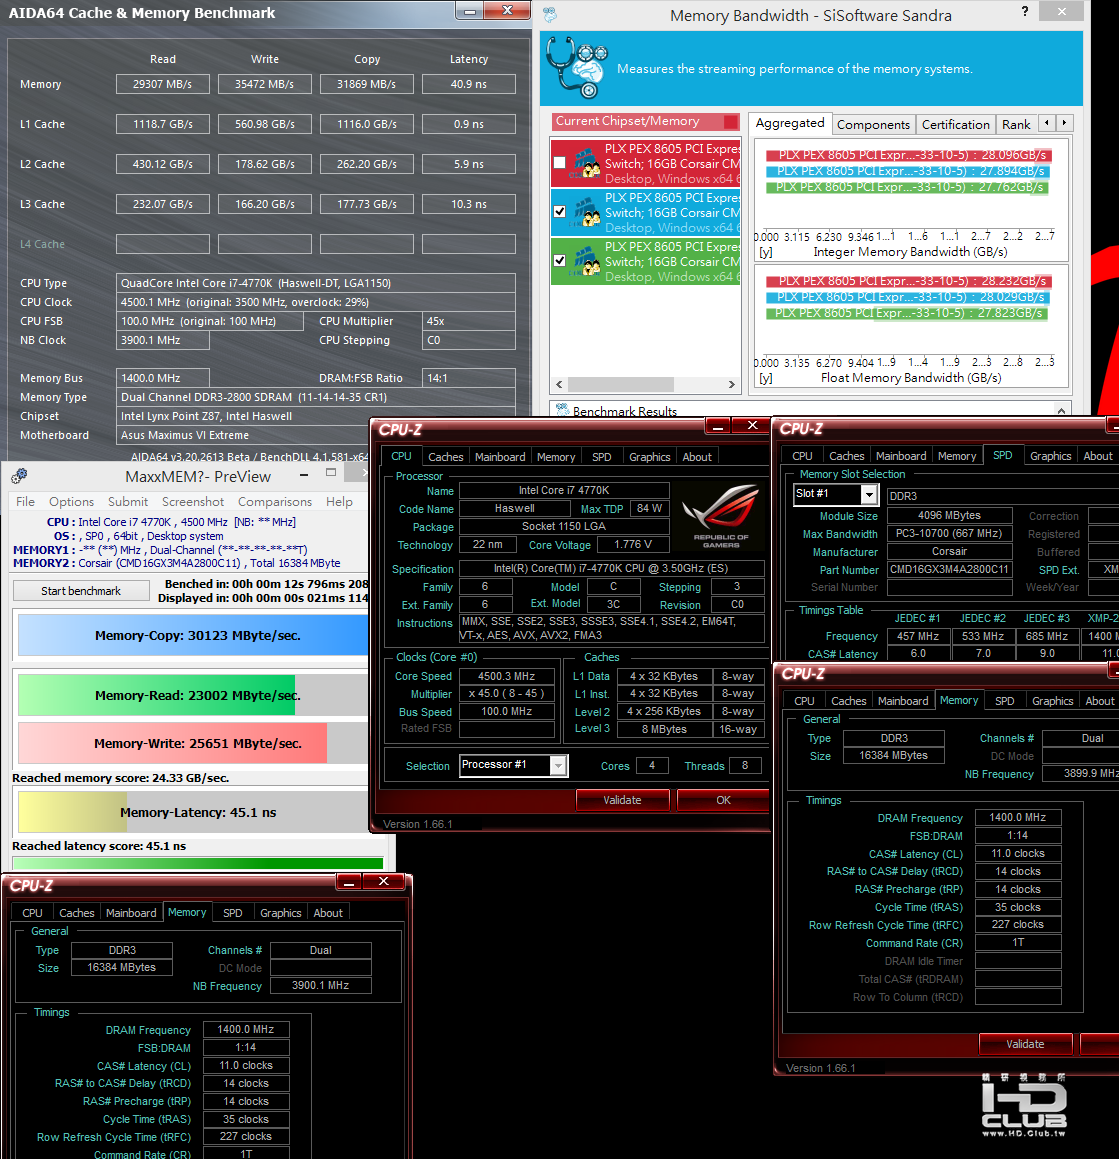The image size is (1119, 1159).
Task: Click Validate in center CPU-Z window
Action: (622, 800)
